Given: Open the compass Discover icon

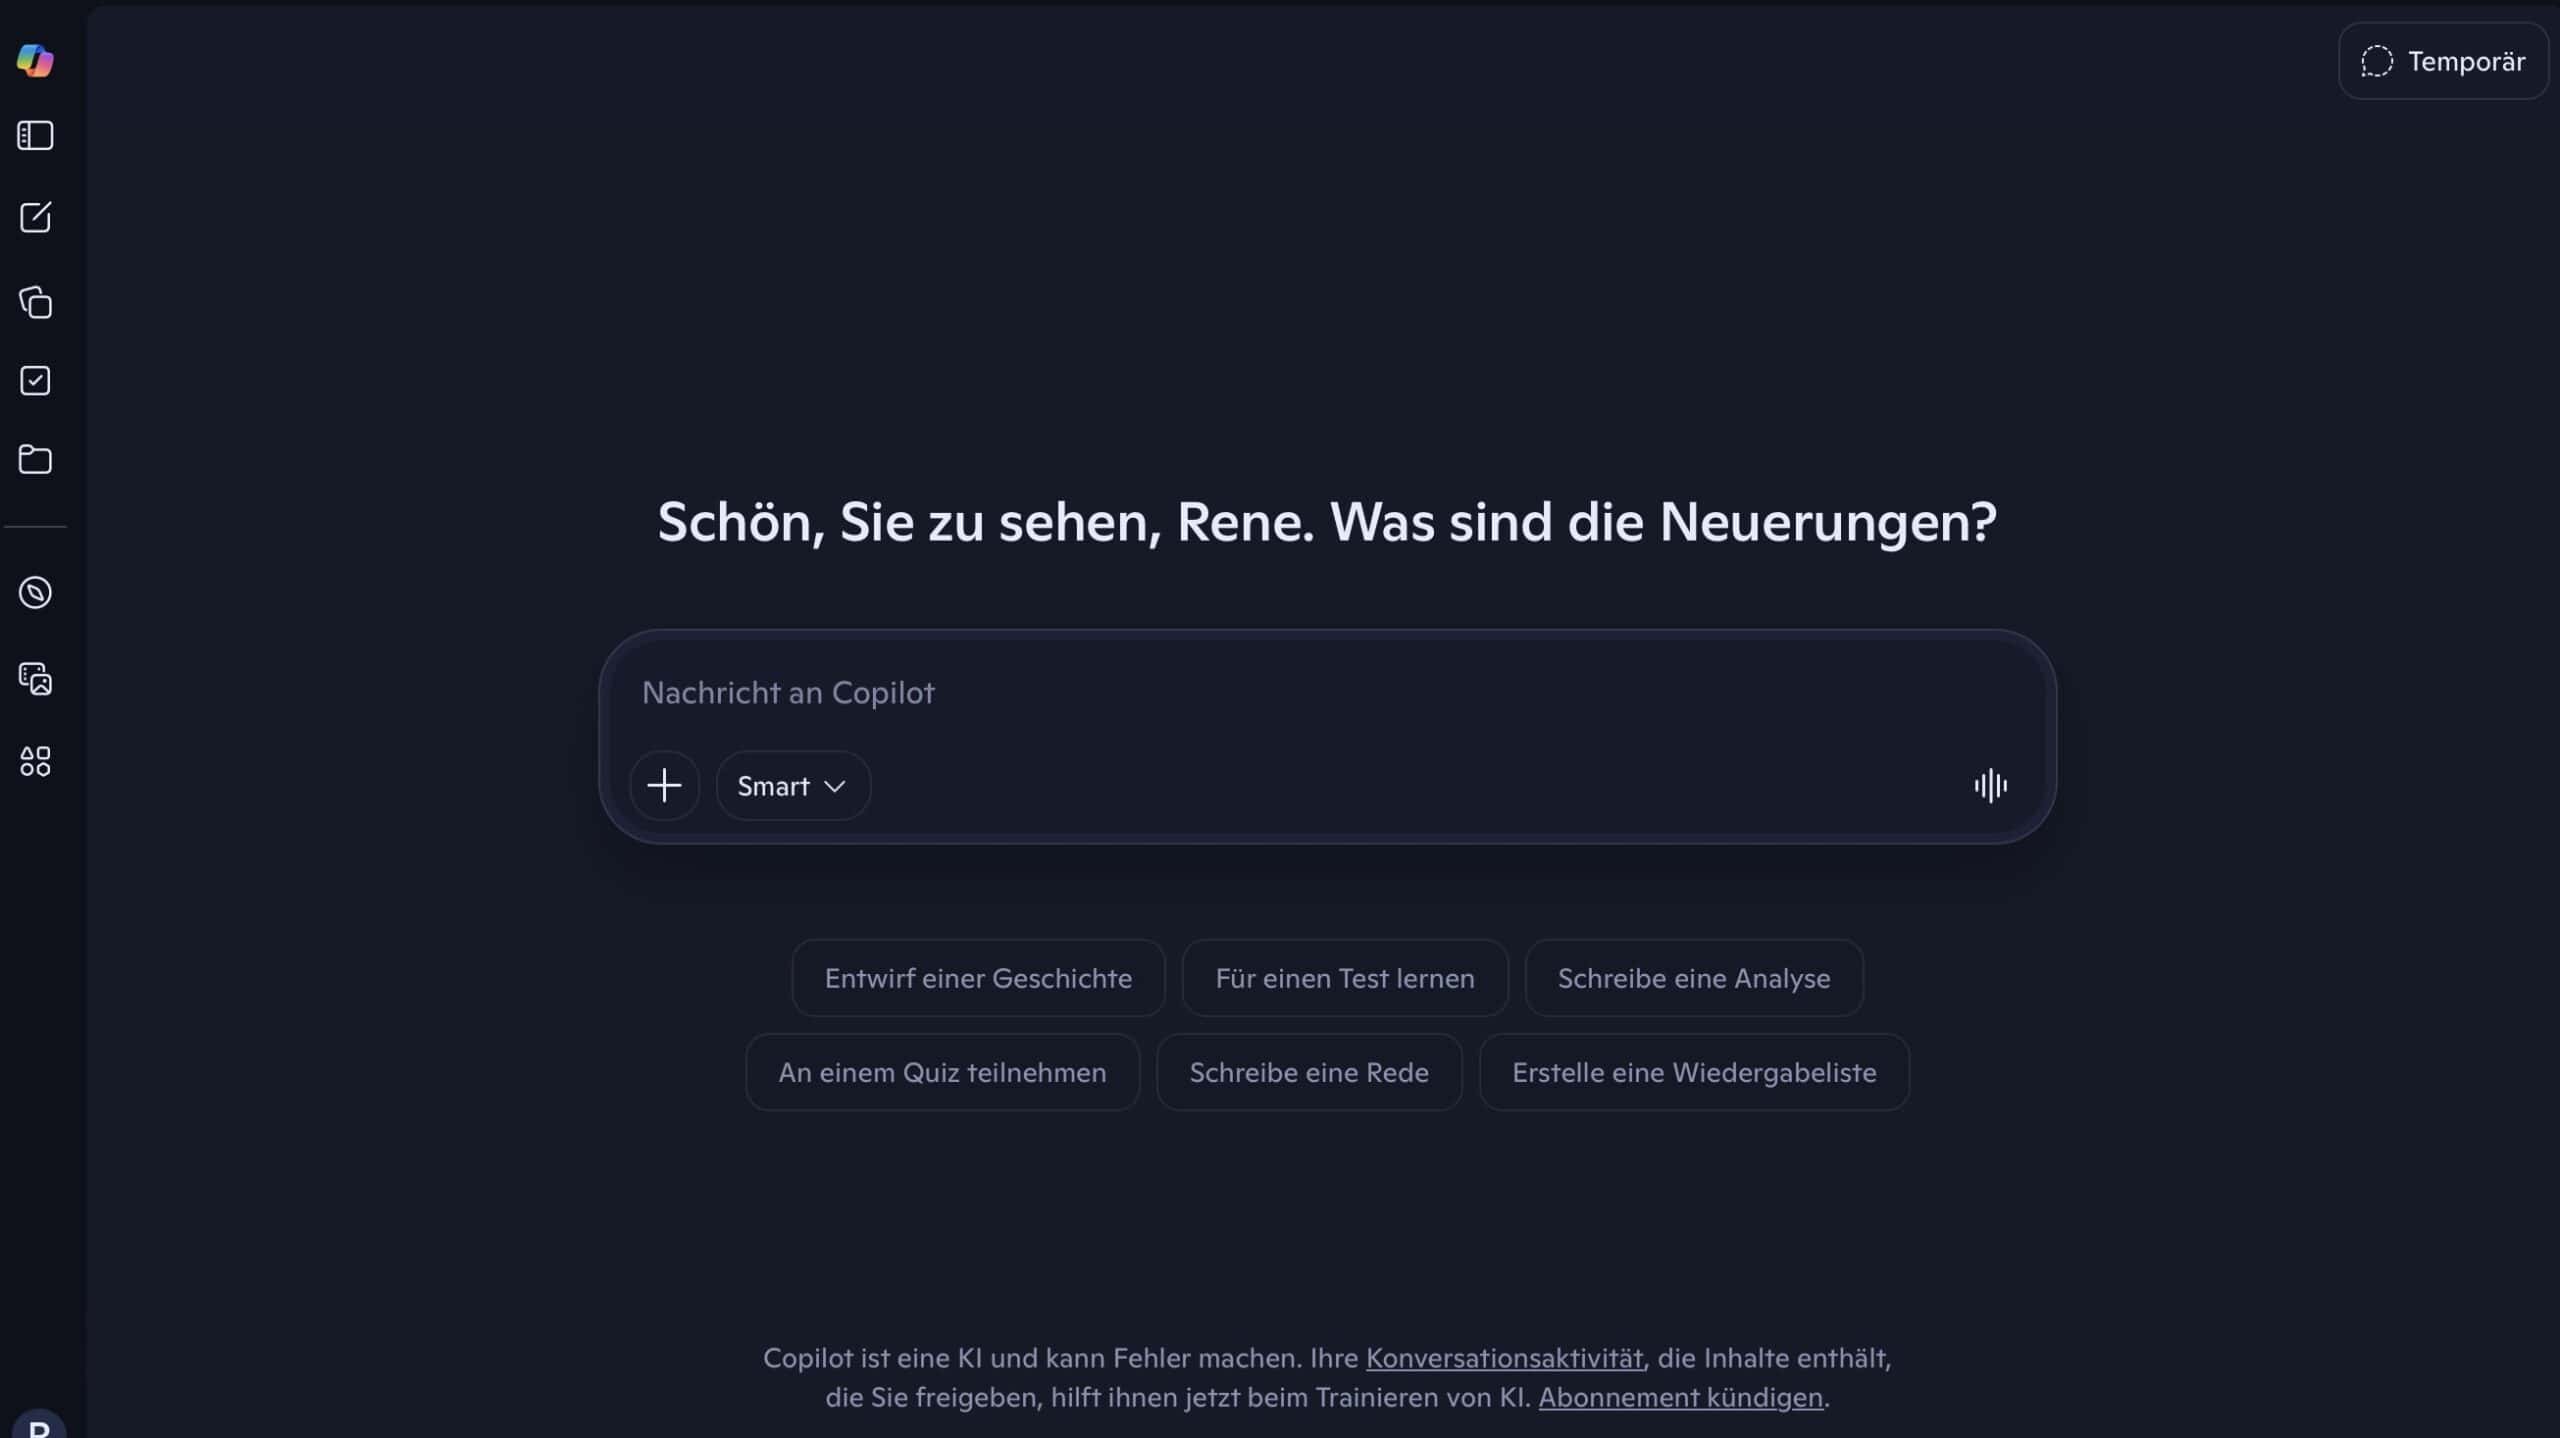Looking at the screenshot, I should (35, 593).
